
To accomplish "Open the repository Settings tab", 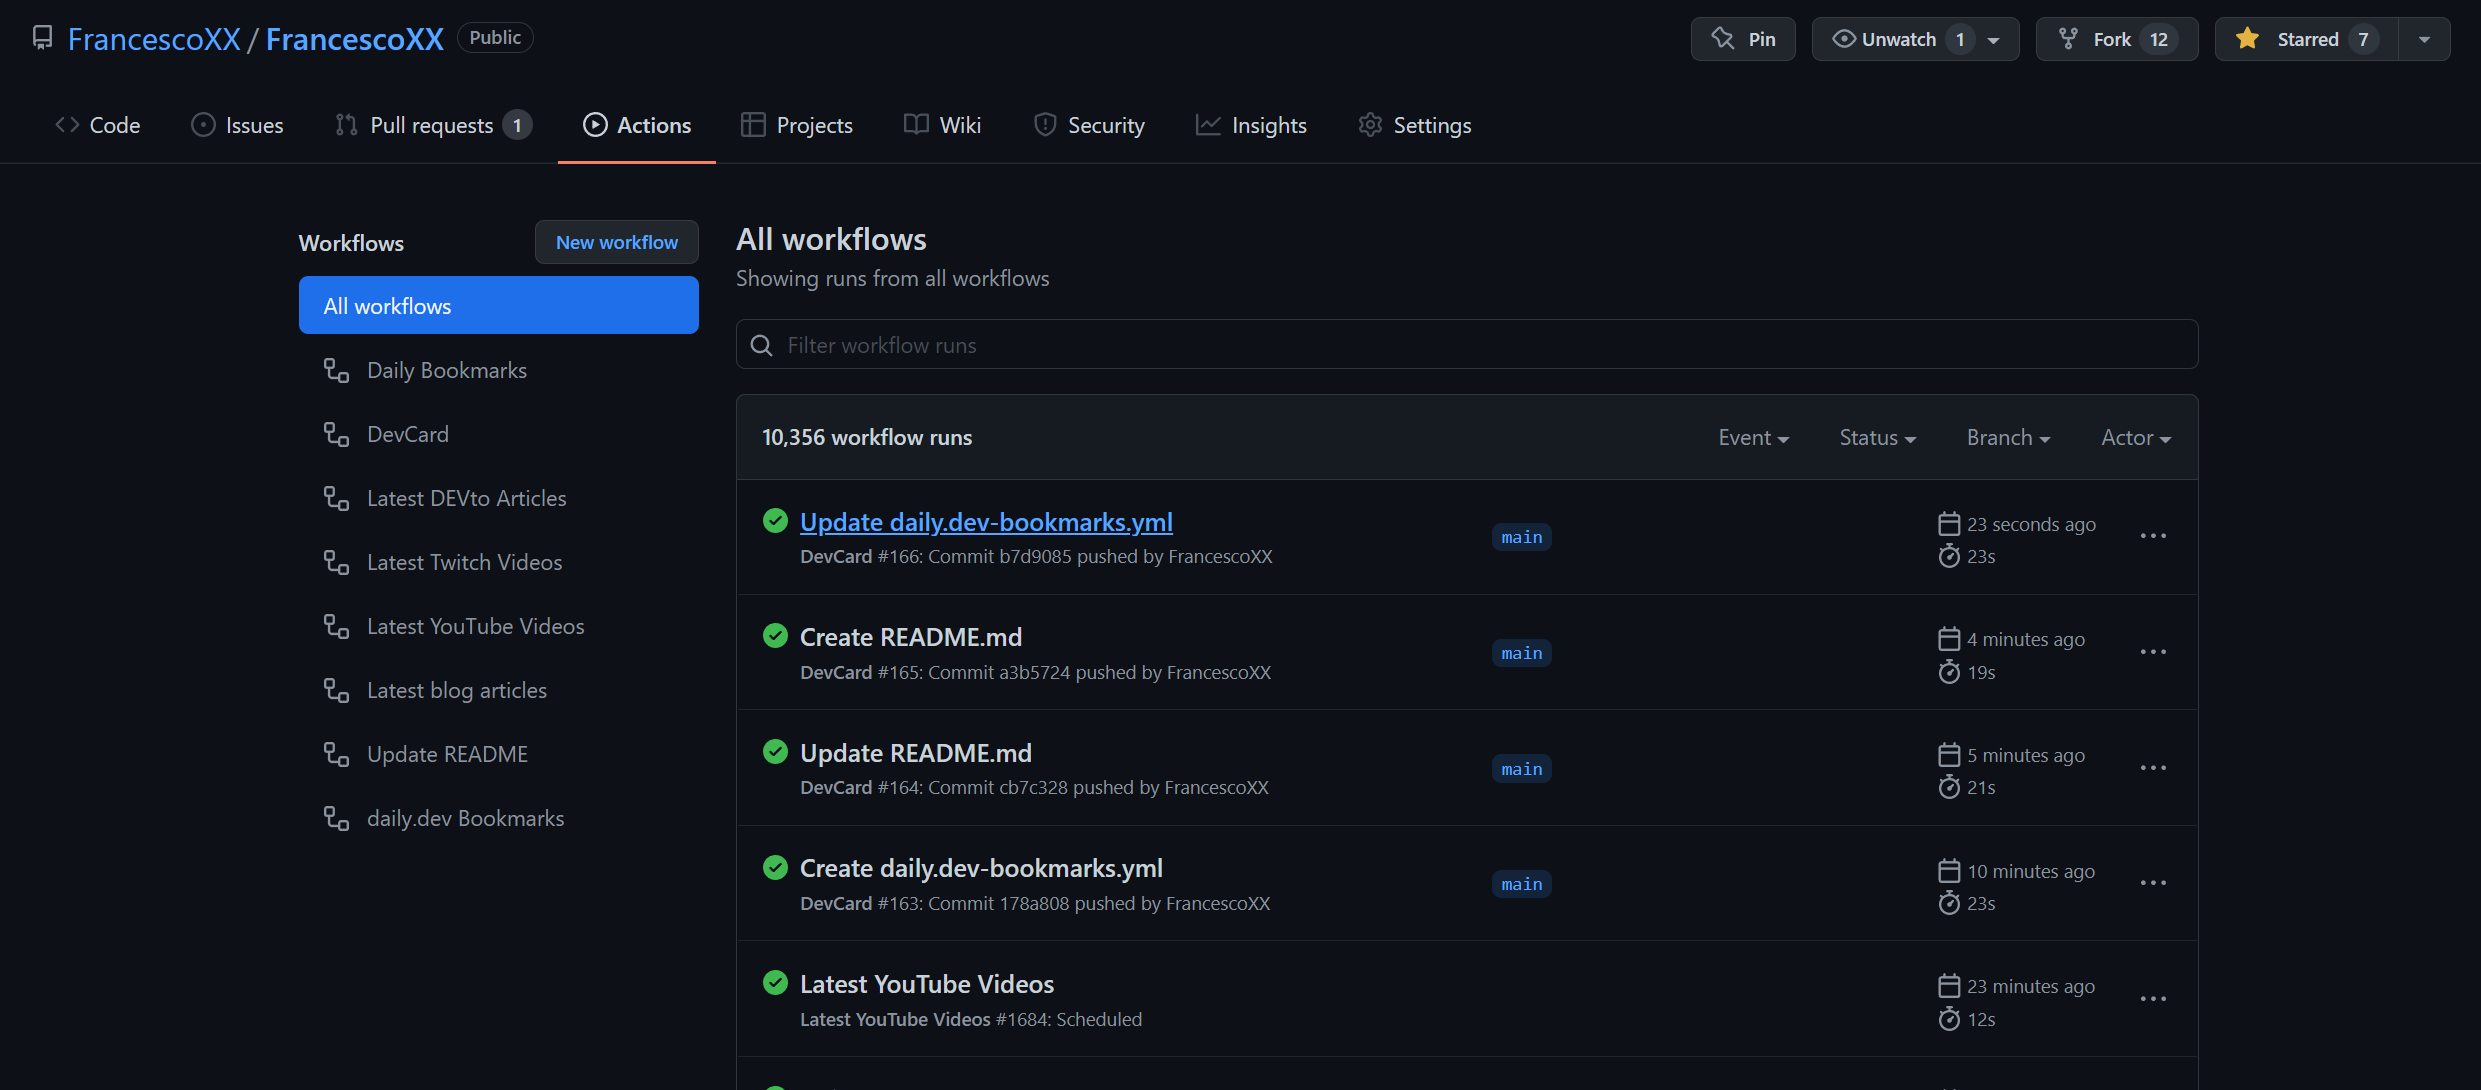I will [1415, 125].
